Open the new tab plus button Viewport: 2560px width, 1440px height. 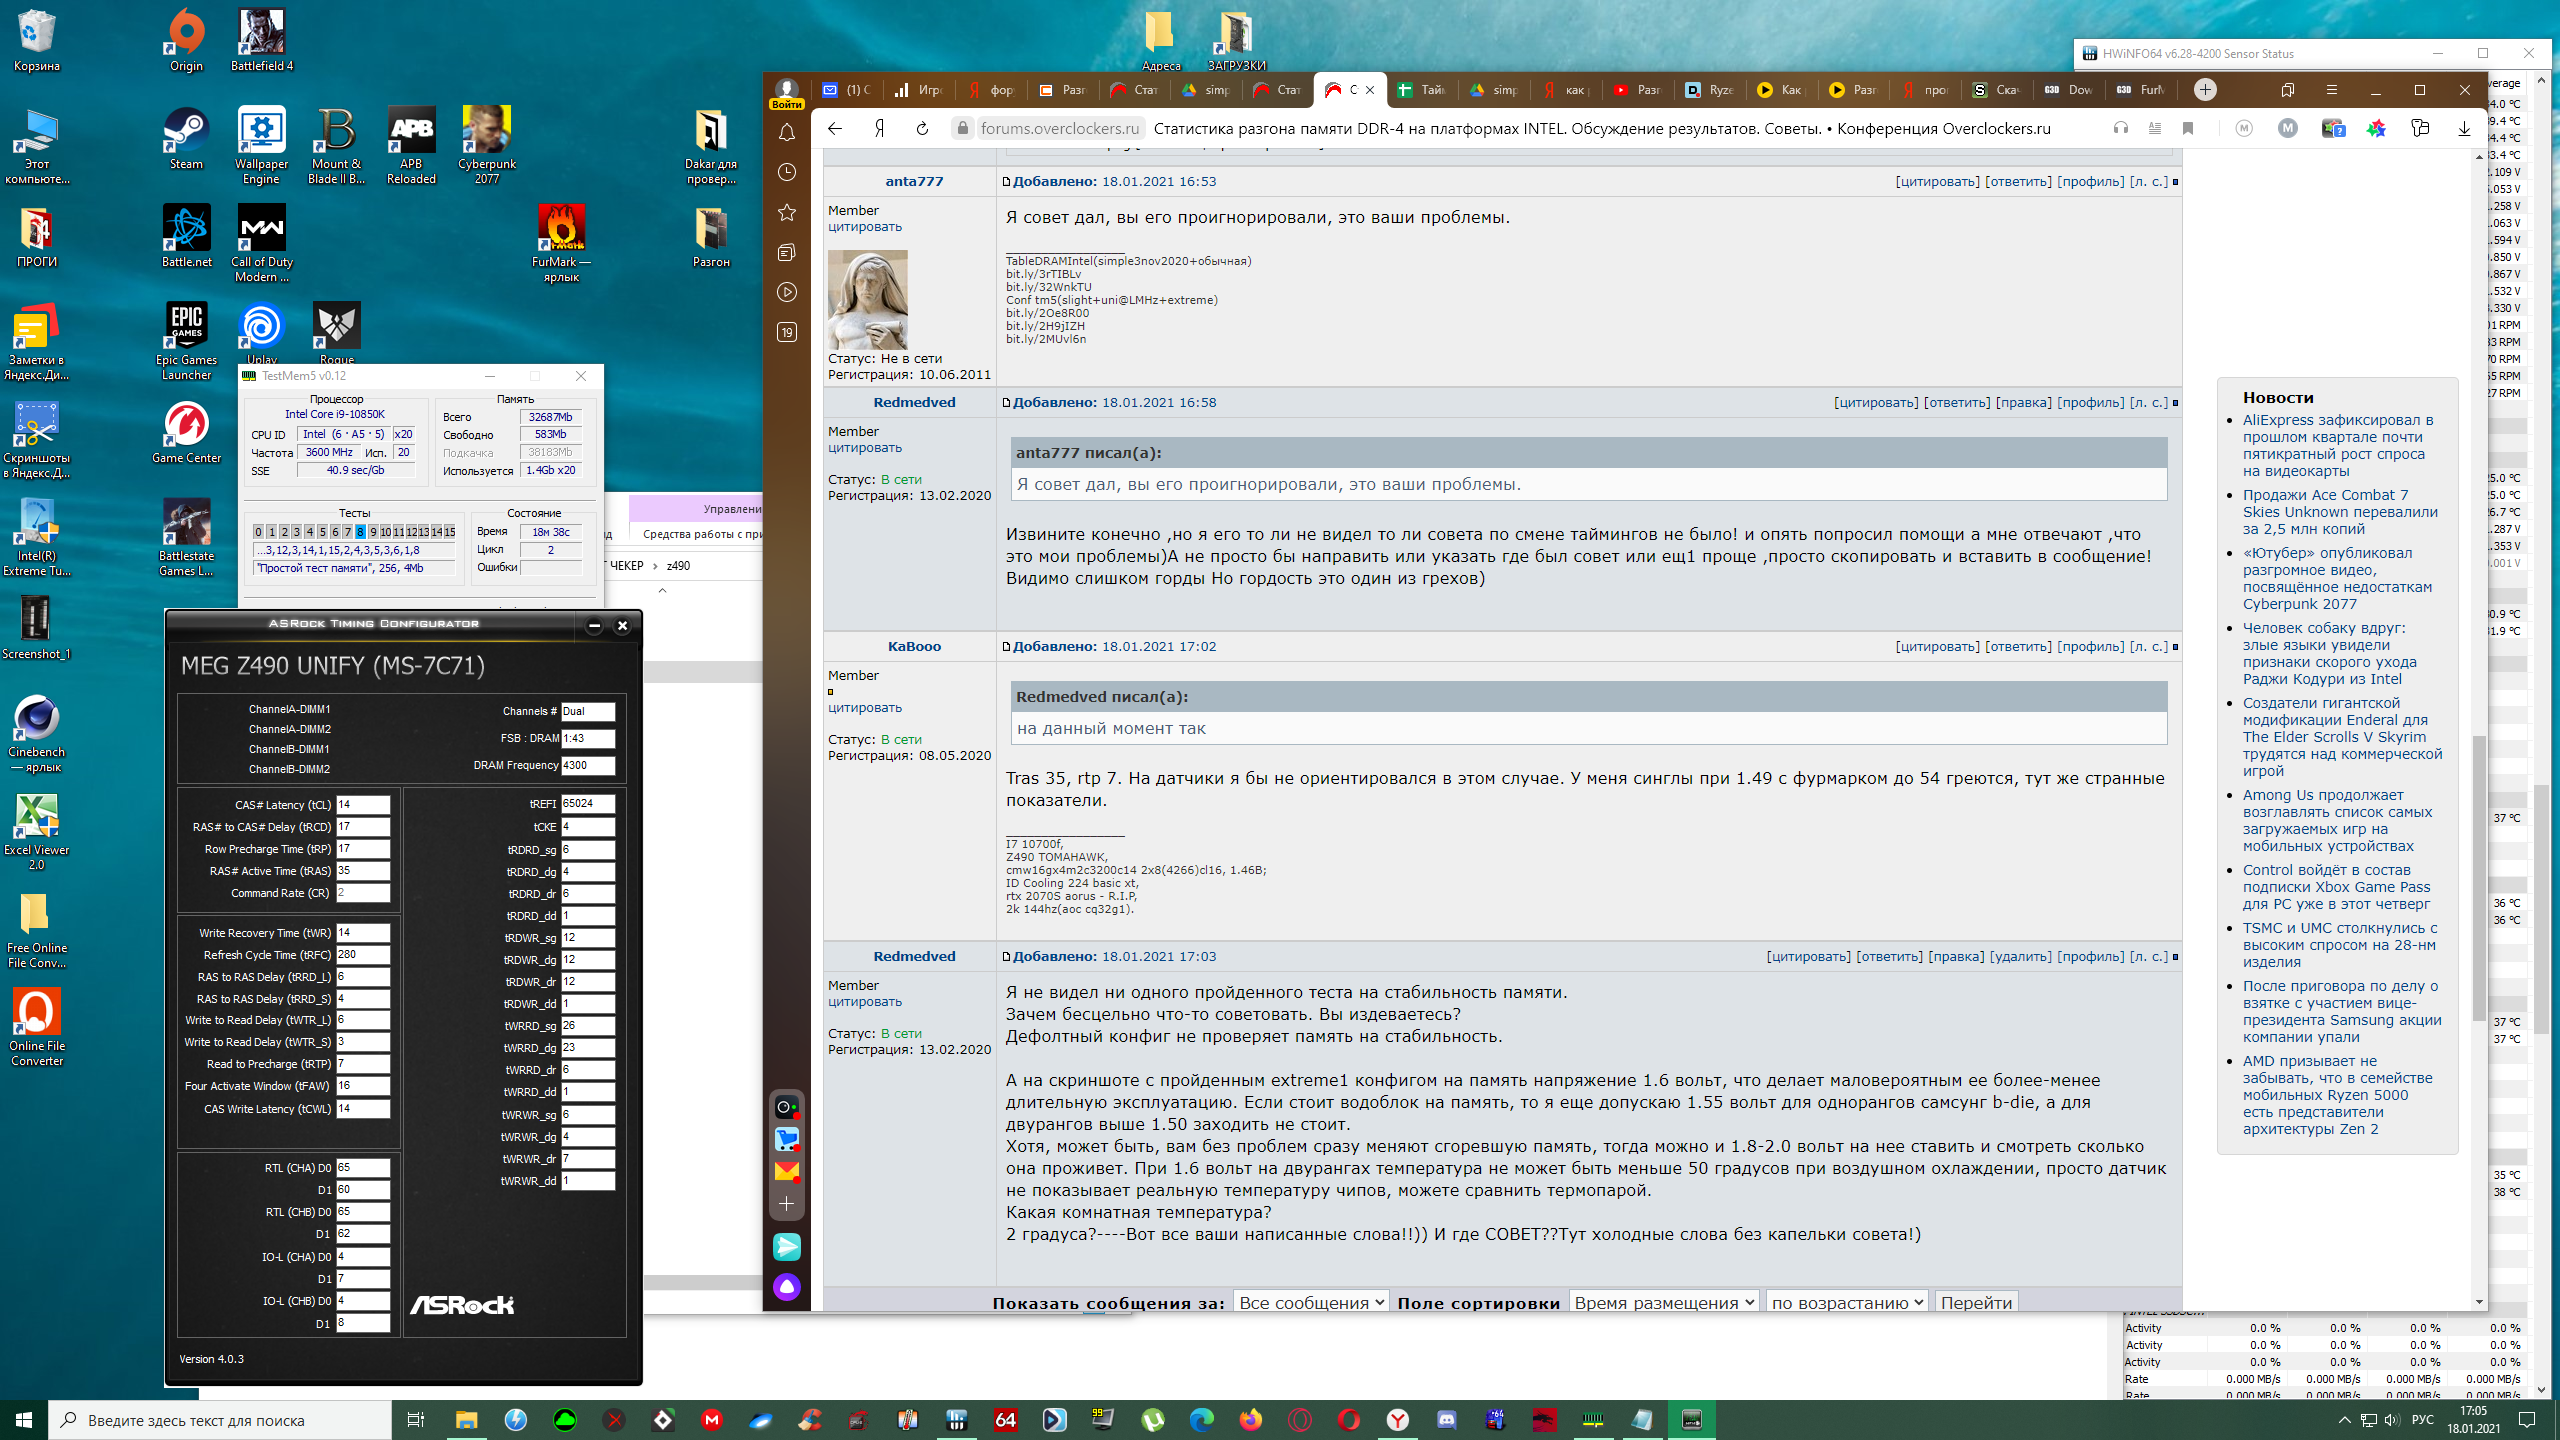[x=2205, y=90]
